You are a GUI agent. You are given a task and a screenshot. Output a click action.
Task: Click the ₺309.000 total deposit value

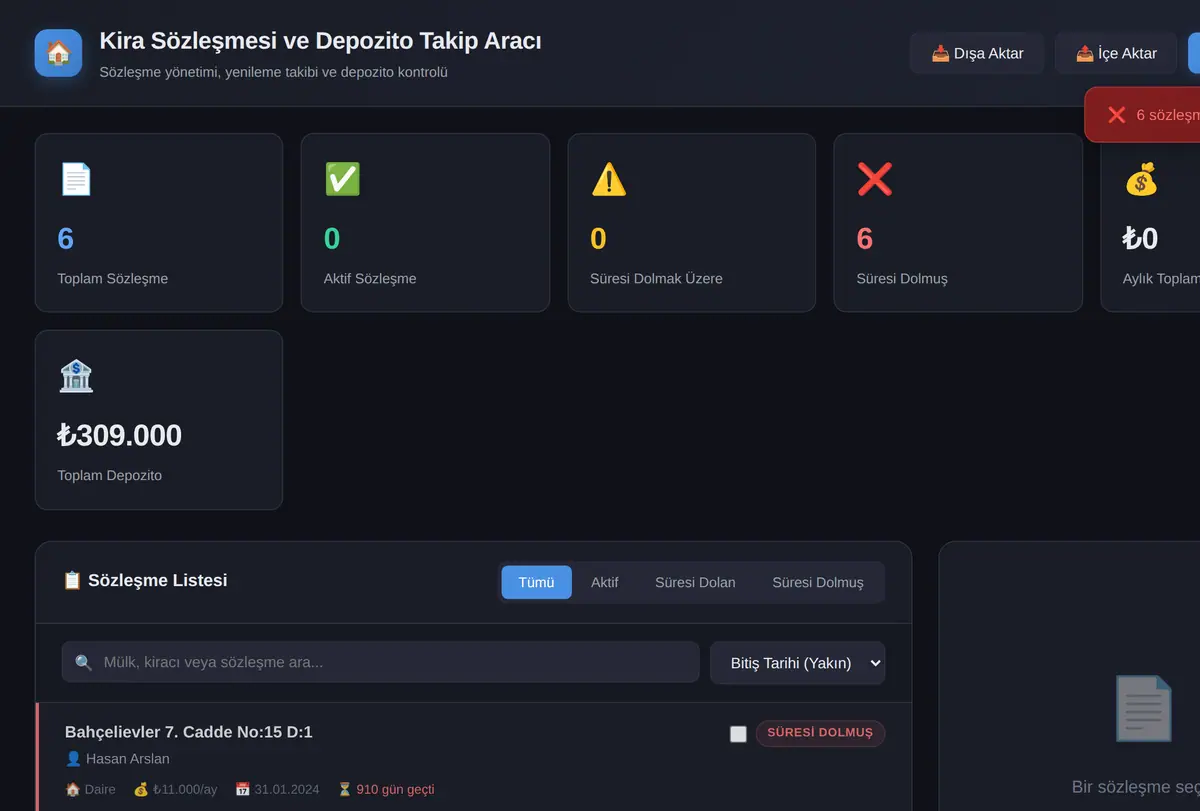120,435
